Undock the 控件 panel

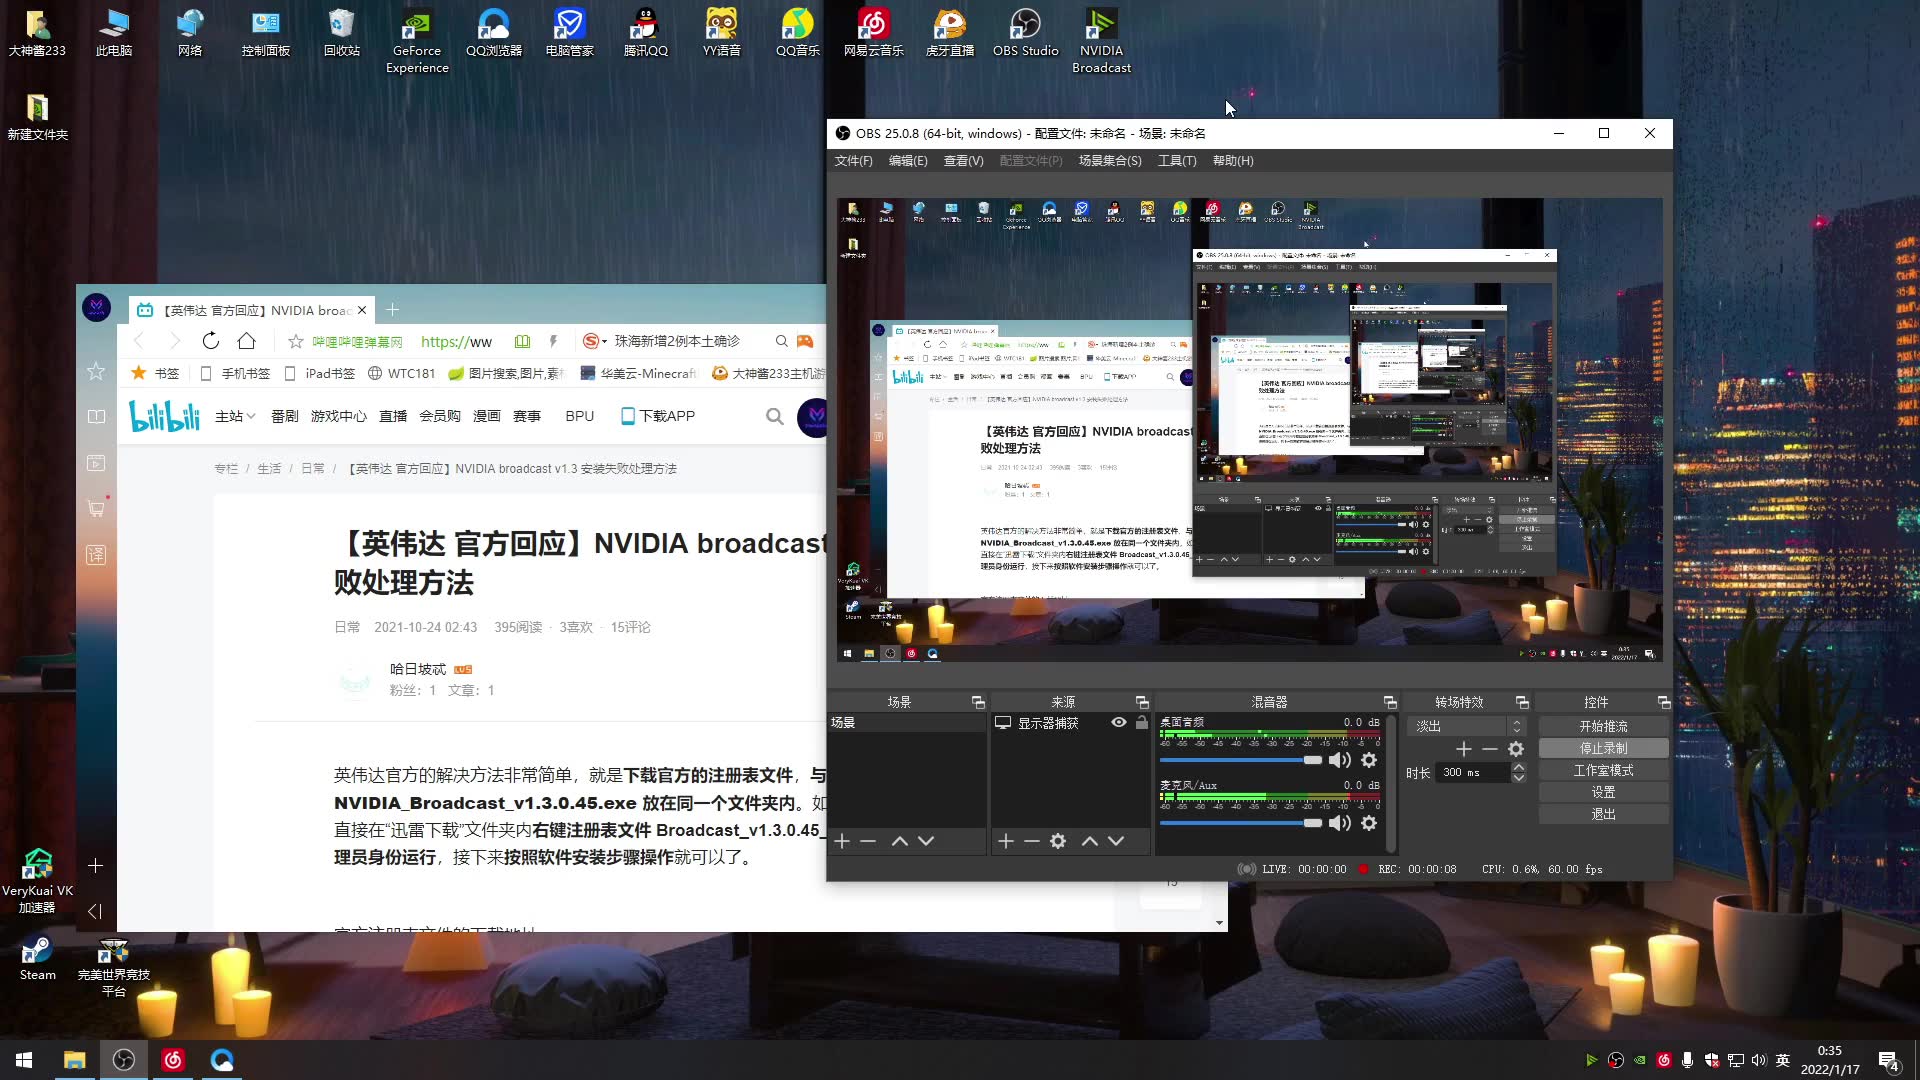(1664, 702)
